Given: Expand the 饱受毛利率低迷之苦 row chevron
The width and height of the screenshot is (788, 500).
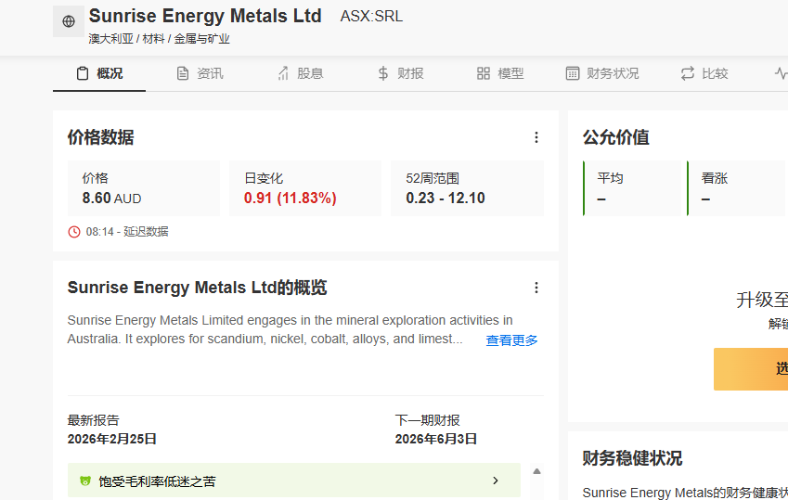Looking at the screenshot, I should (x=495, y=481).
